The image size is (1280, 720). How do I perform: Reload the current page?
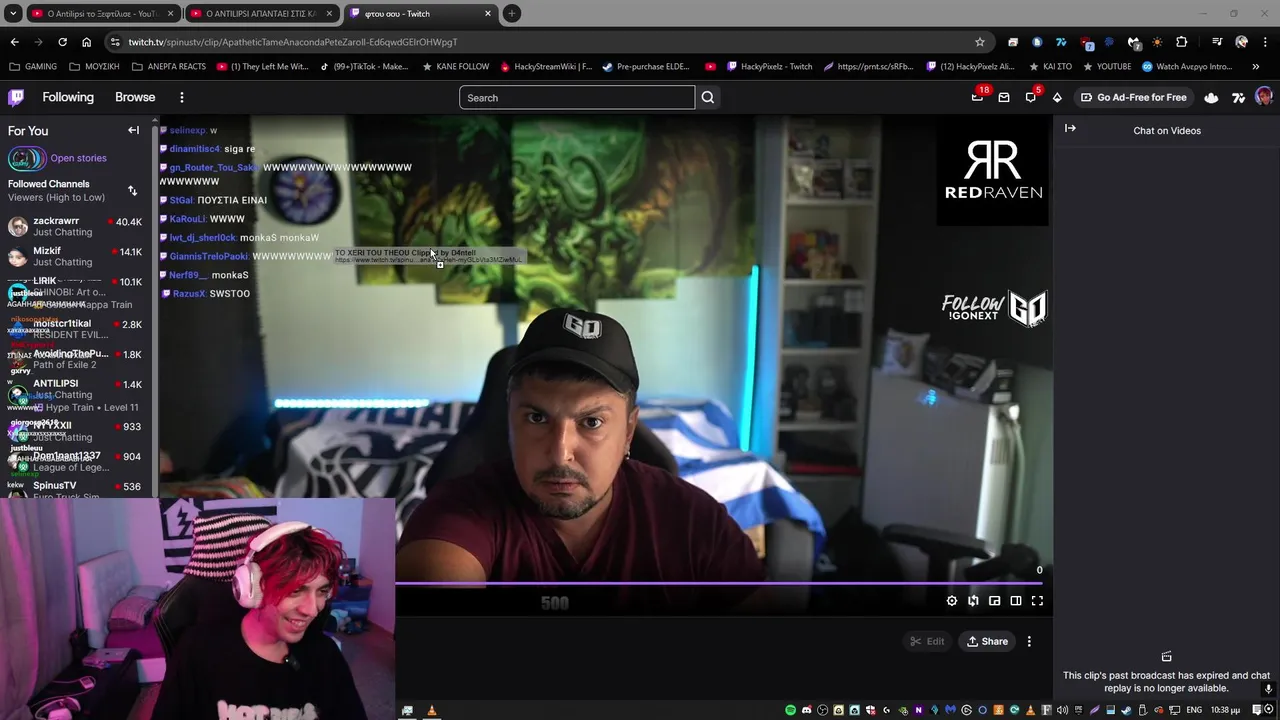pyautogui.click(x=62, y=42)
